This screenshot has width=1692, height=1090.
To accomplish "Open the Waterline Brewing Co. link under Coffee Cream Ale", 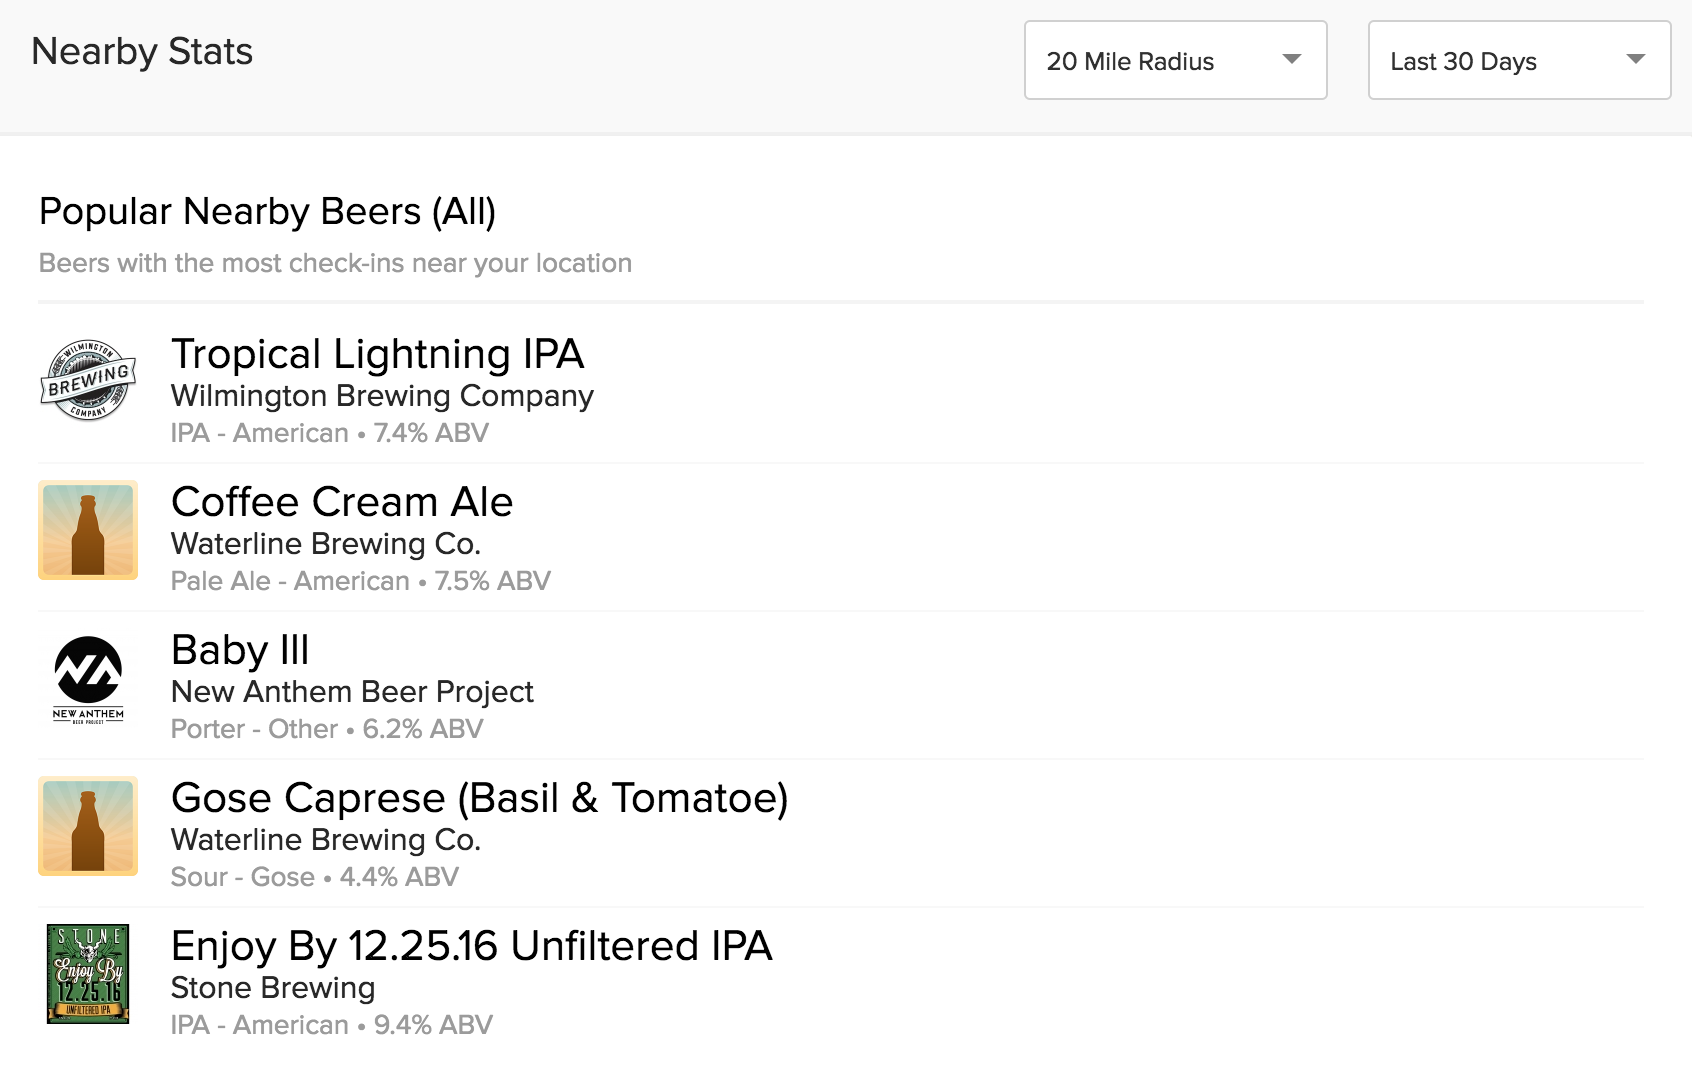I will point(326,544).
